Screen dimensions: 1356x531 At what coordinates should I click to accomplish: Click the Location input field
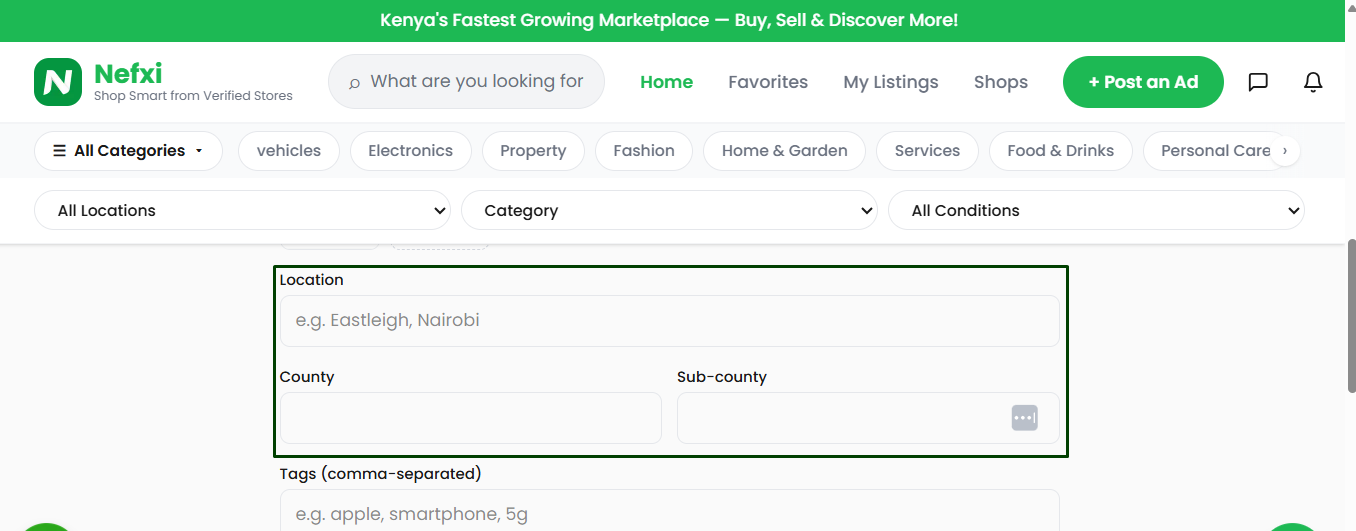[x=669, y=321]
